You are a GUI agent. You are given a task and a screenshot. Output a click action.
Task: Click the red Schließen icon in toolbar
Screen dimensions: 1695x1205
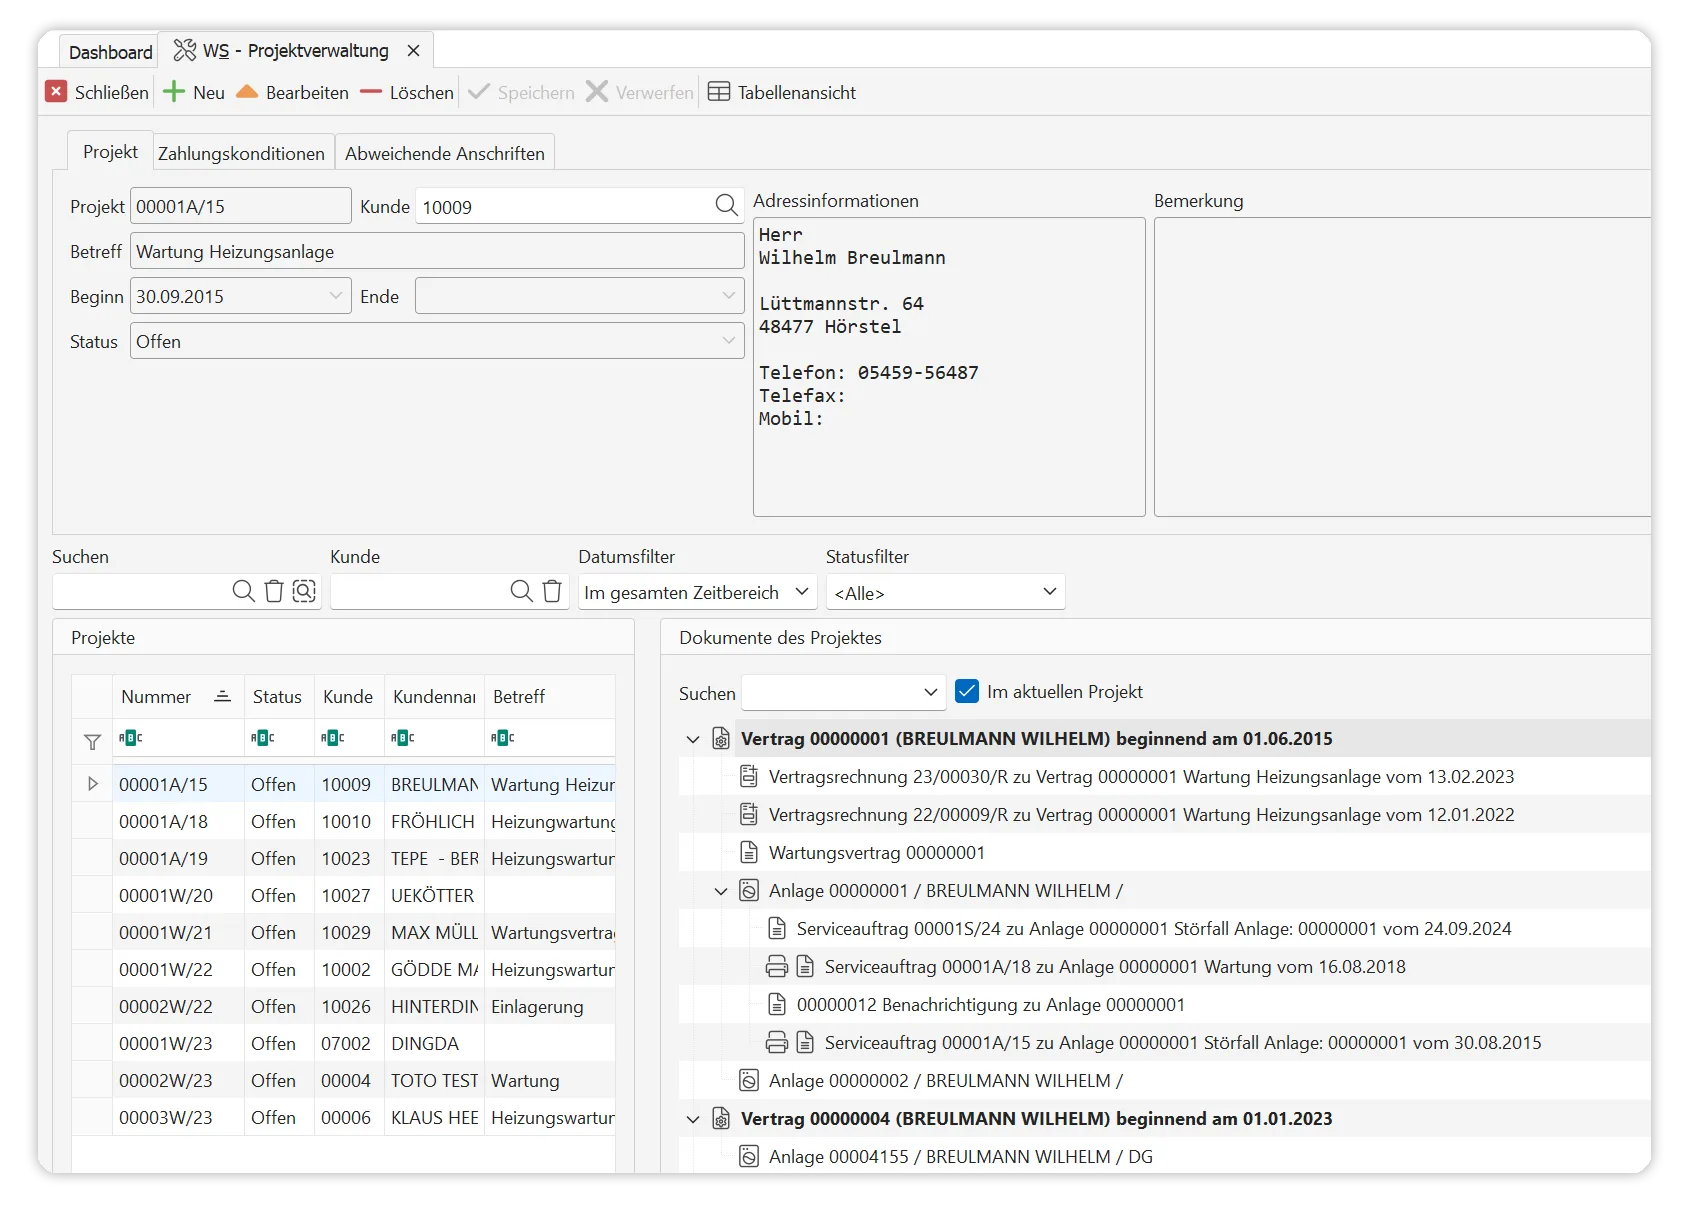click(x=56, y=92)
